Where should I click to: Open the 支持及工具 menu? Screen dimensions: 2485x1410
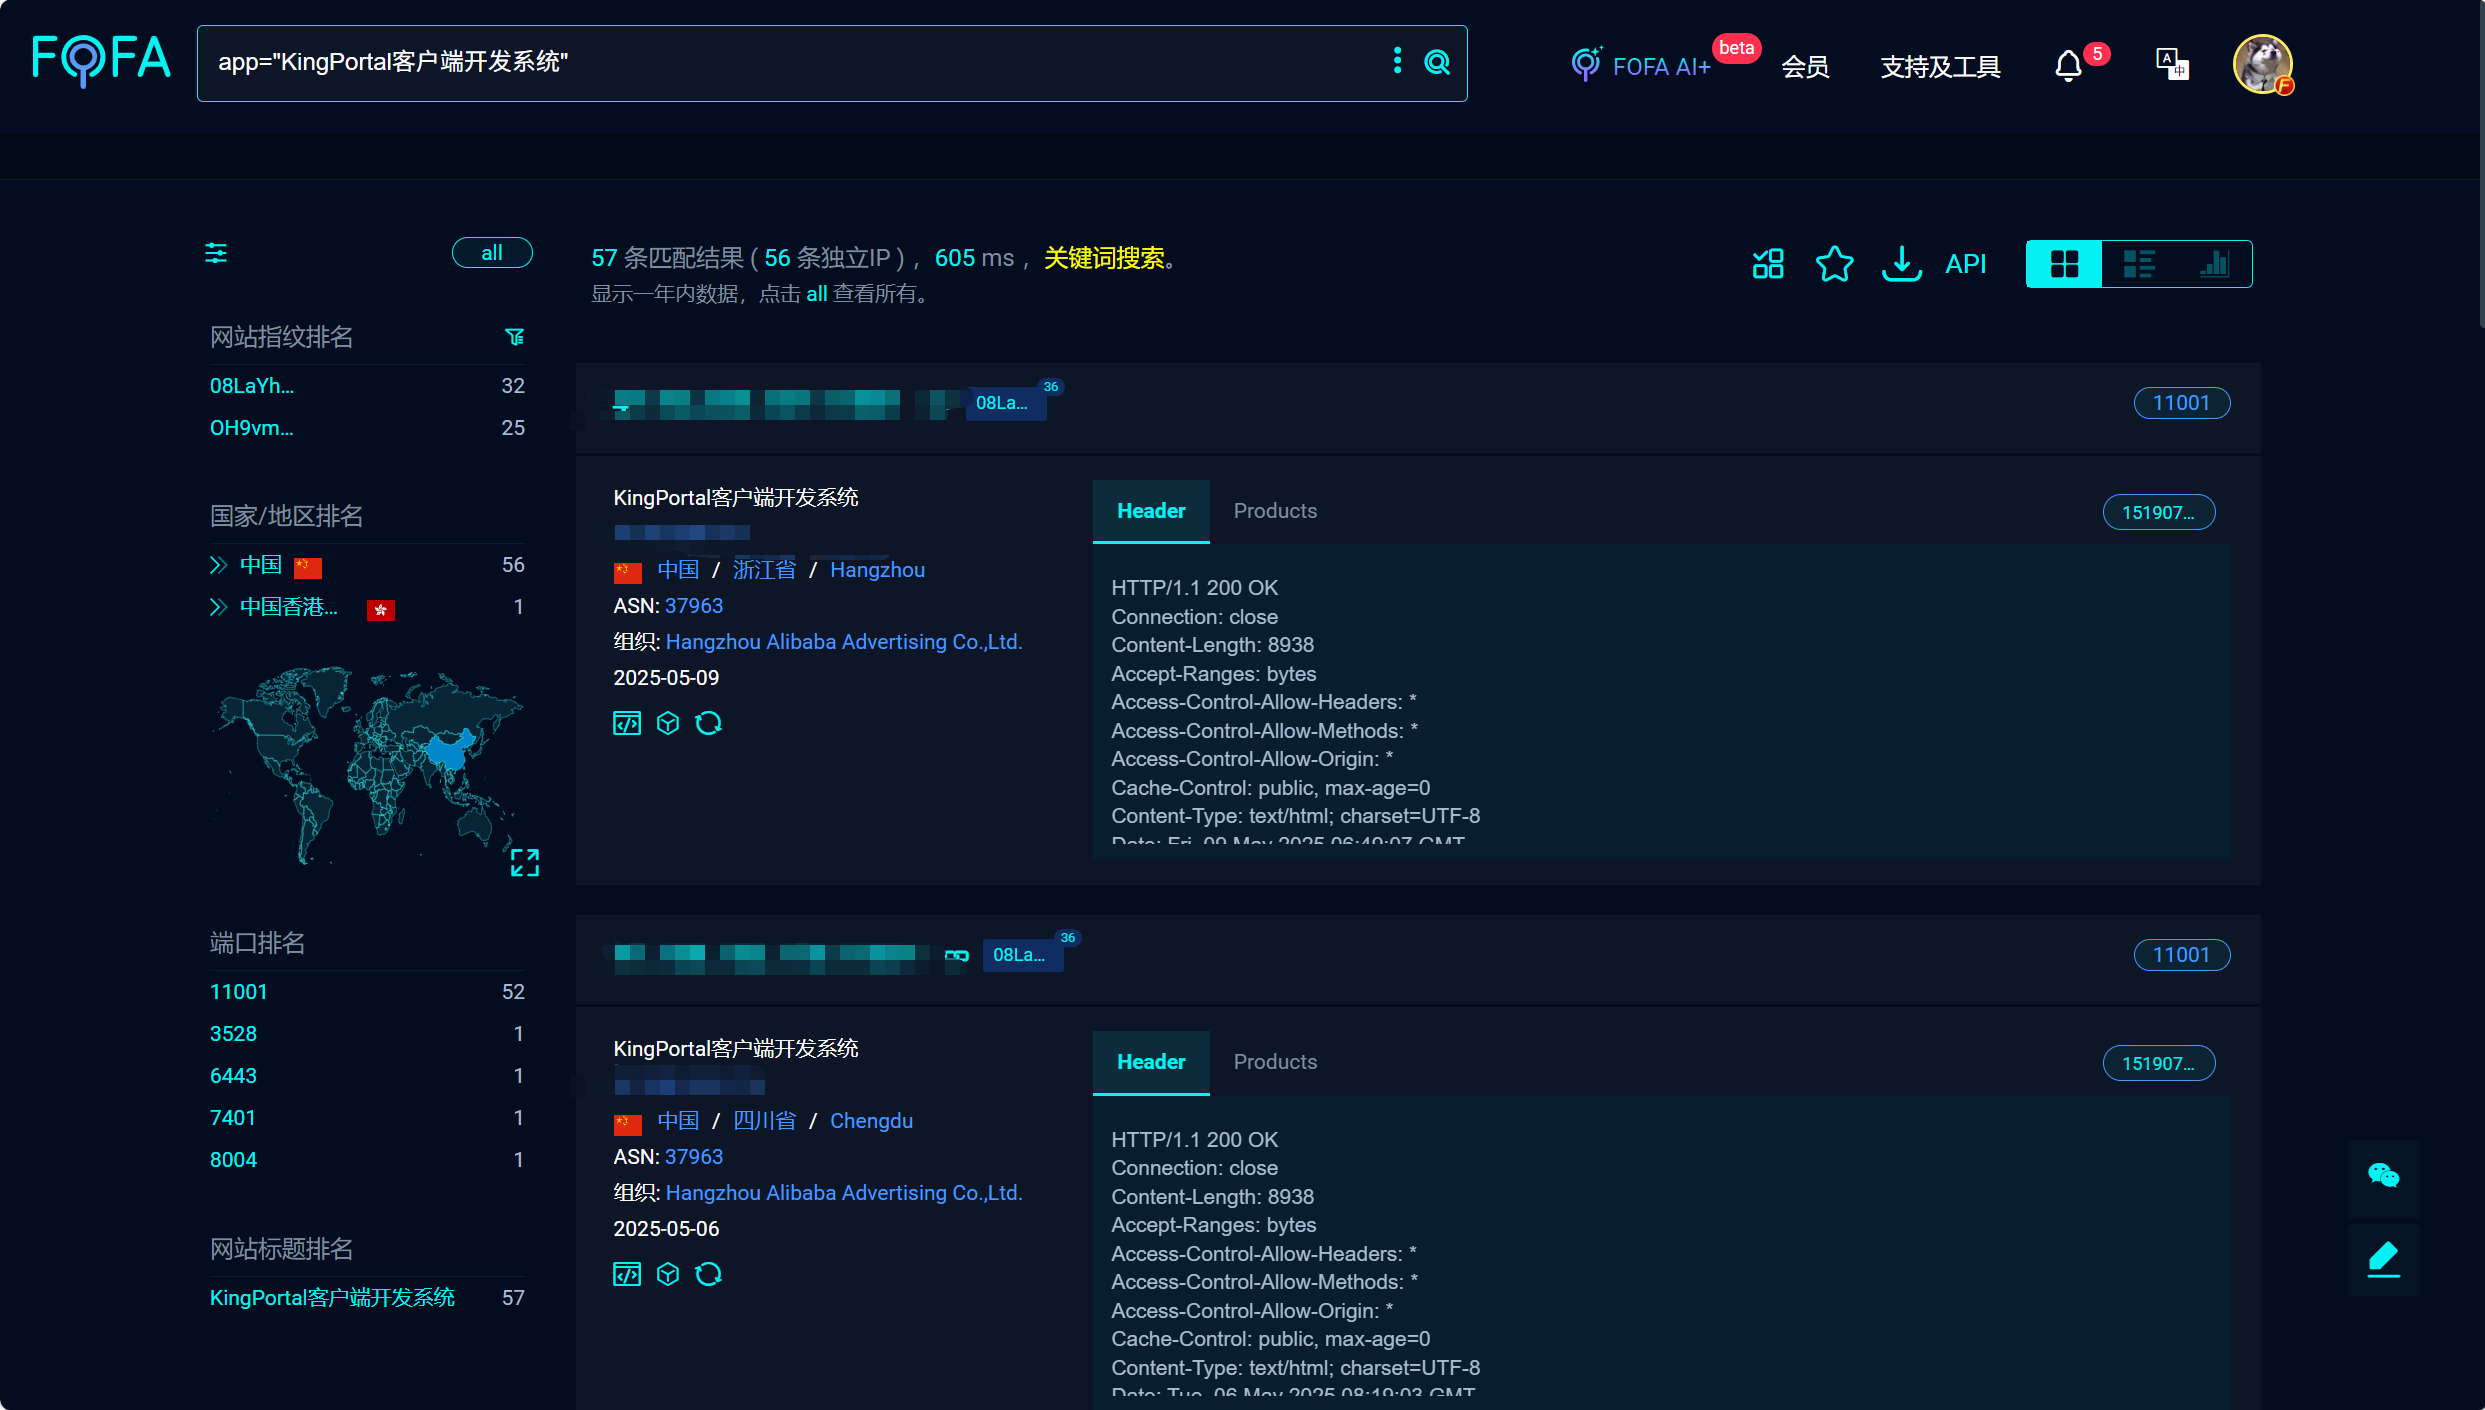point(1940,67)
